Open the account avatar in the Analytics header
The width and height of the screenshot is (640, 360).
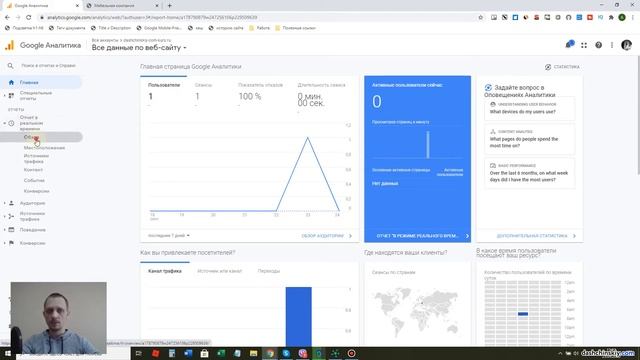click(x=626, y=45)
